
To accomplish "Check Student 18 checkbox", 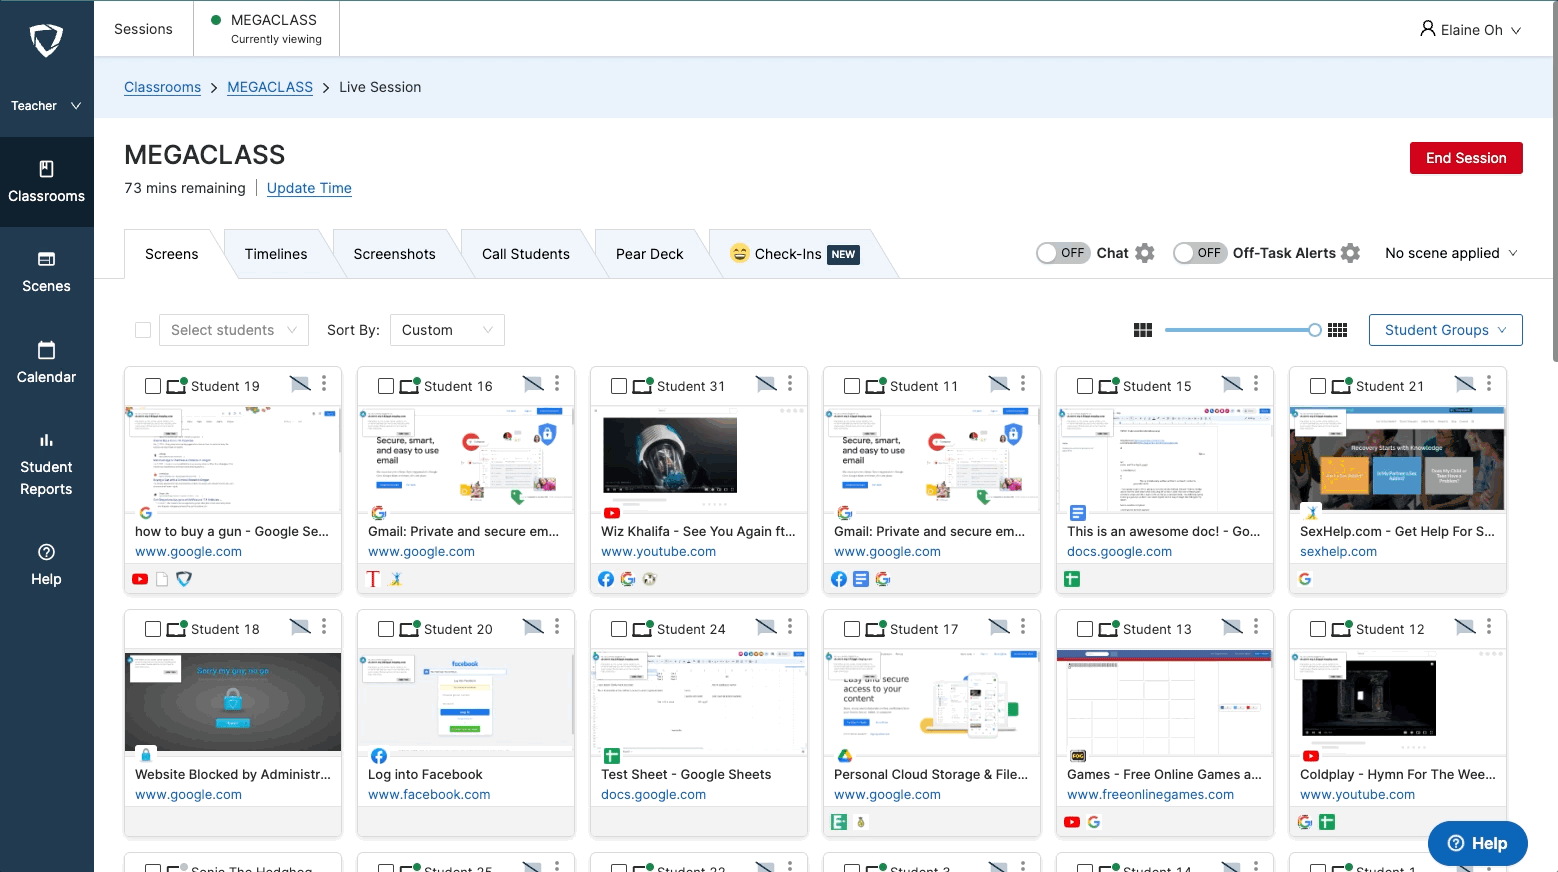I will click(x=153, y=629).
